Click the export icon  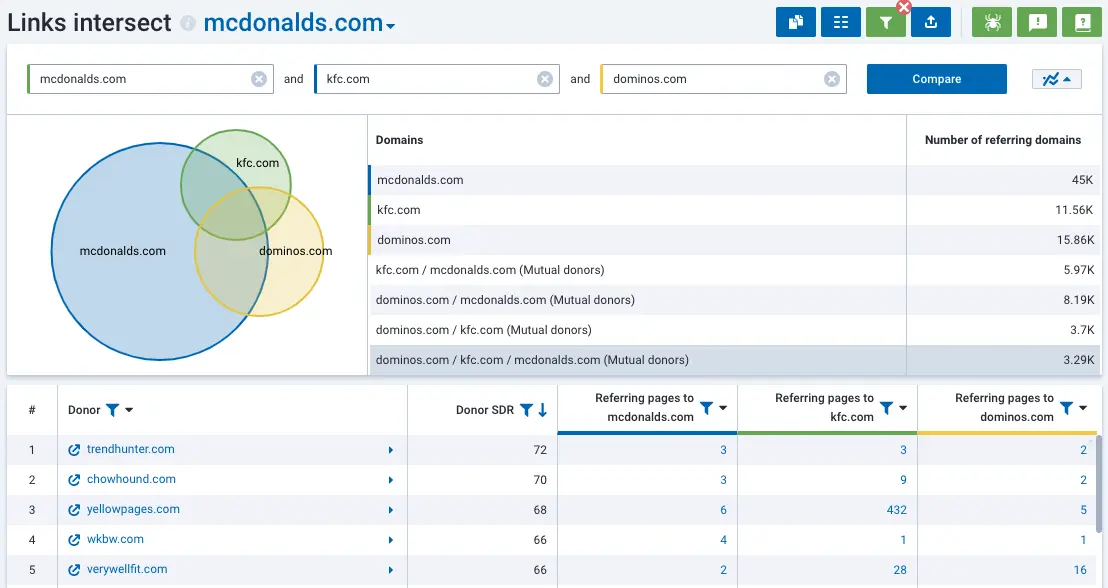[931, 21]
